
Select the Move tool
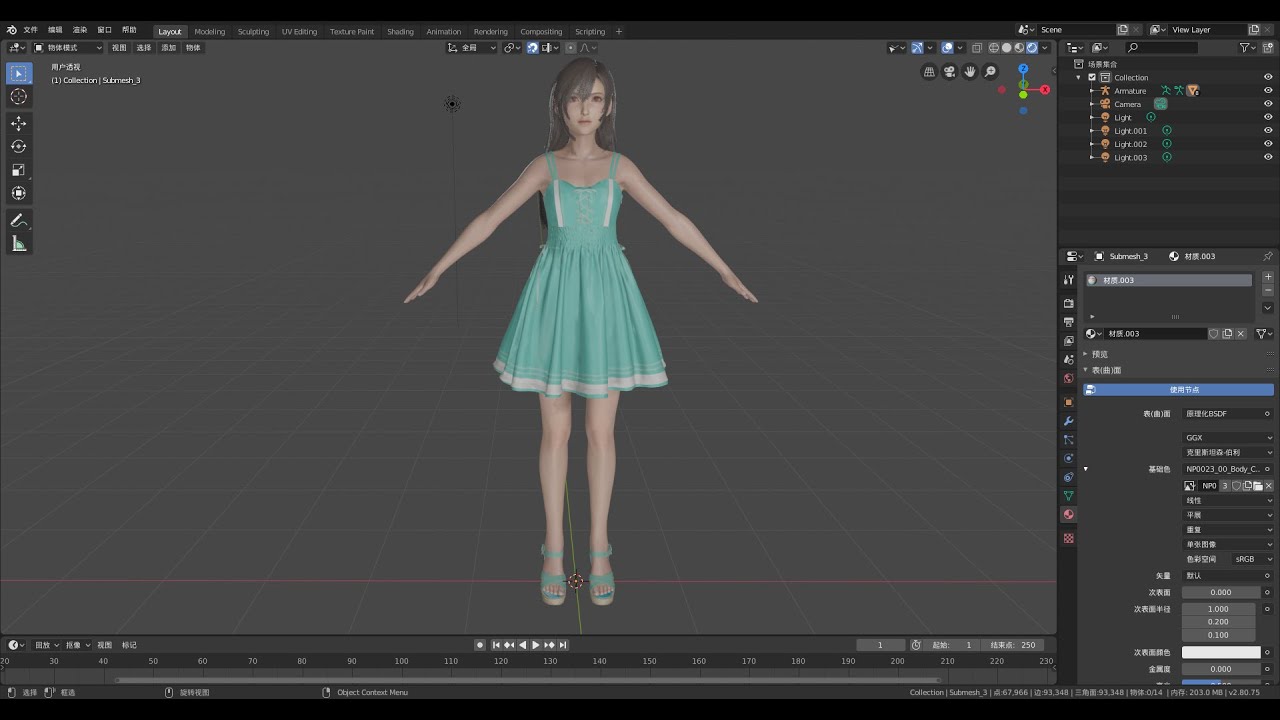point(19,123)
